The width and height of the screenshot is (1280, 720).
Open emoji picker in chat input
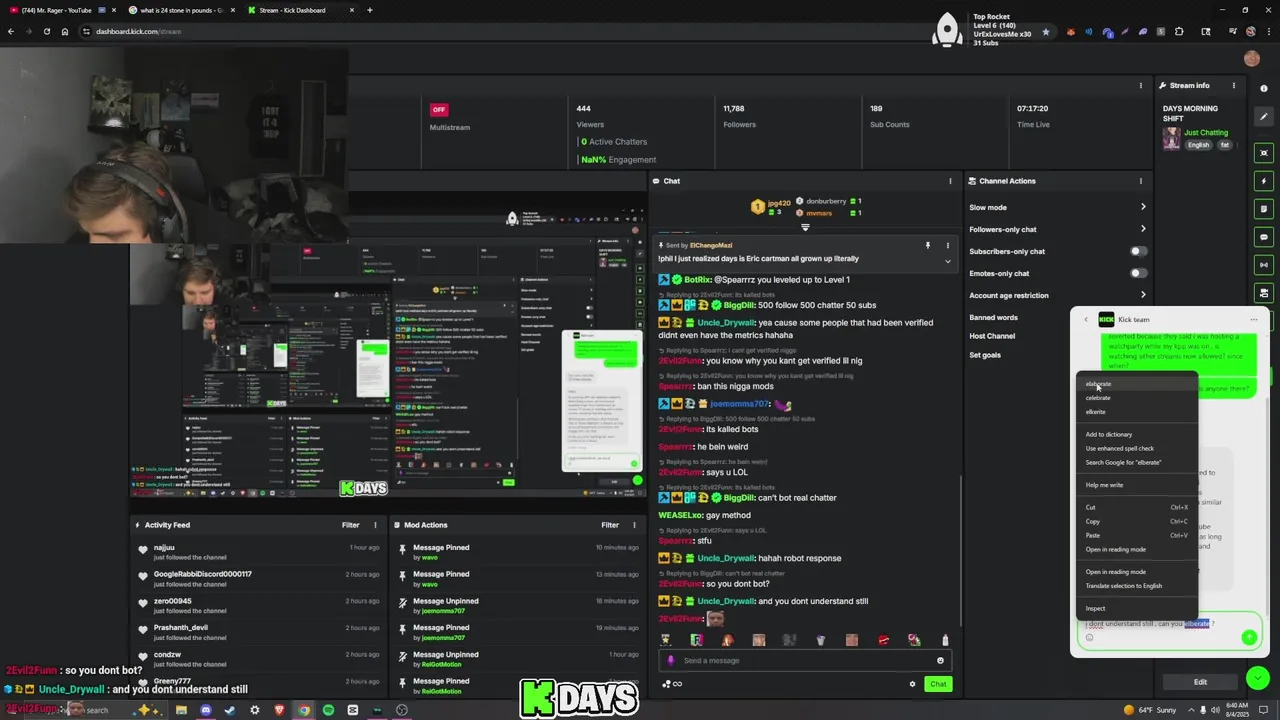pyautogui.click(x=940, y=660)
